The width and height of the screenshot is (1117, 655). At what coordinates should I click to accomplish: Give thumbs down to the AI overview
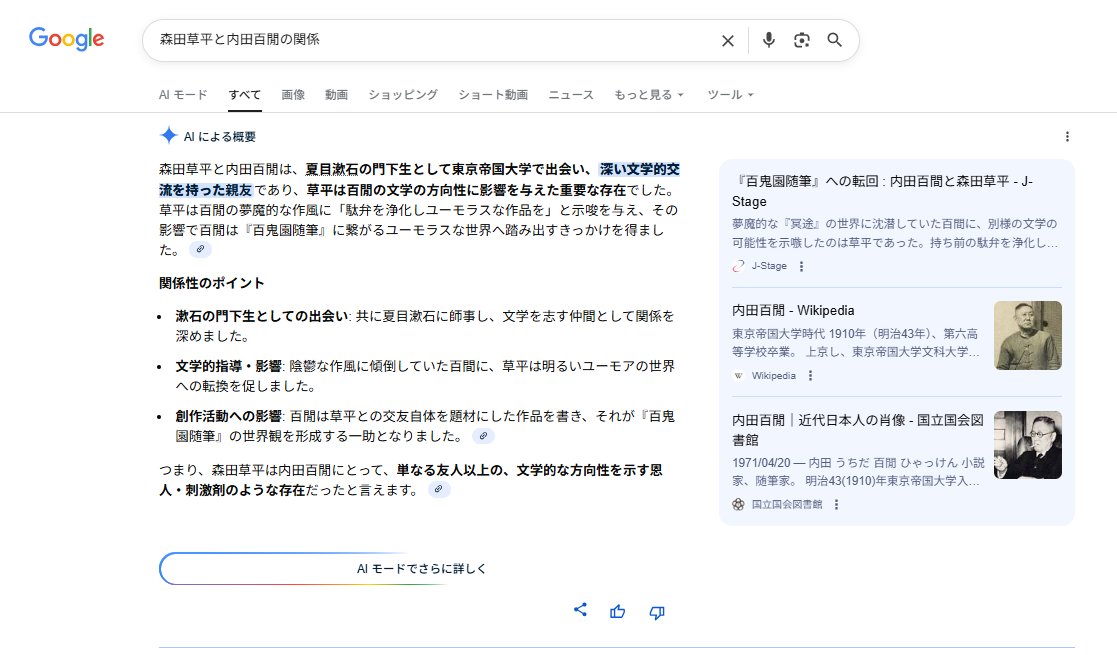point(657,612)
